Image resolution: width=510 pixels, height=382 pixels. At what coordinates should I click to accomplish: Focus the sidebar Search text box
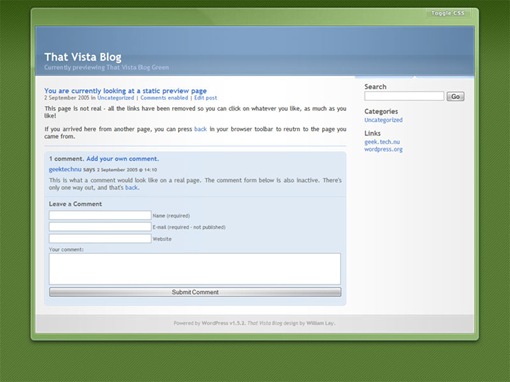click(404, 96)
